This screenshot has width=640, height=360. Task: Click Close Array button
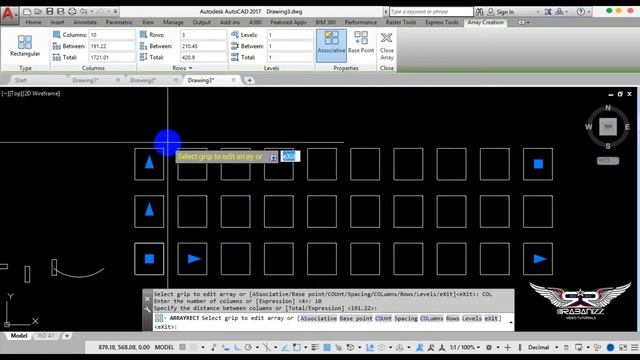pyautogui.click(x=387, y=47)
